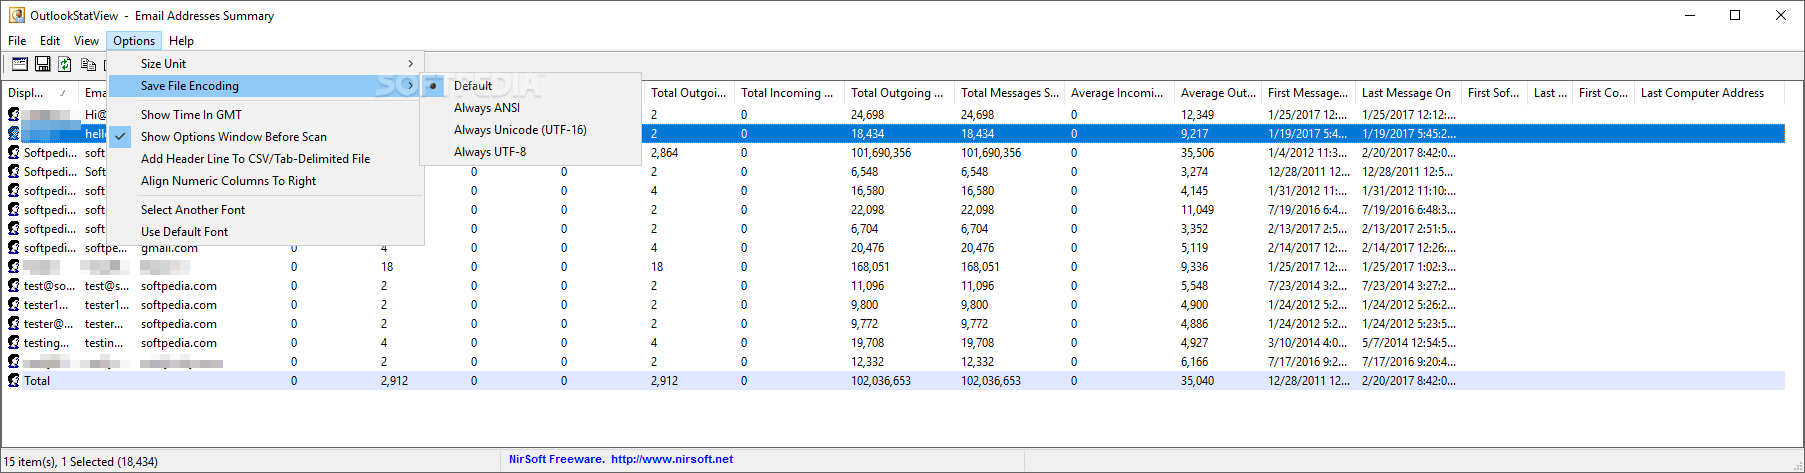Click the contact icon beside testing...
Image resolution: width=1805 pixels, height=473 pixels.
click(x=14, y=343)
